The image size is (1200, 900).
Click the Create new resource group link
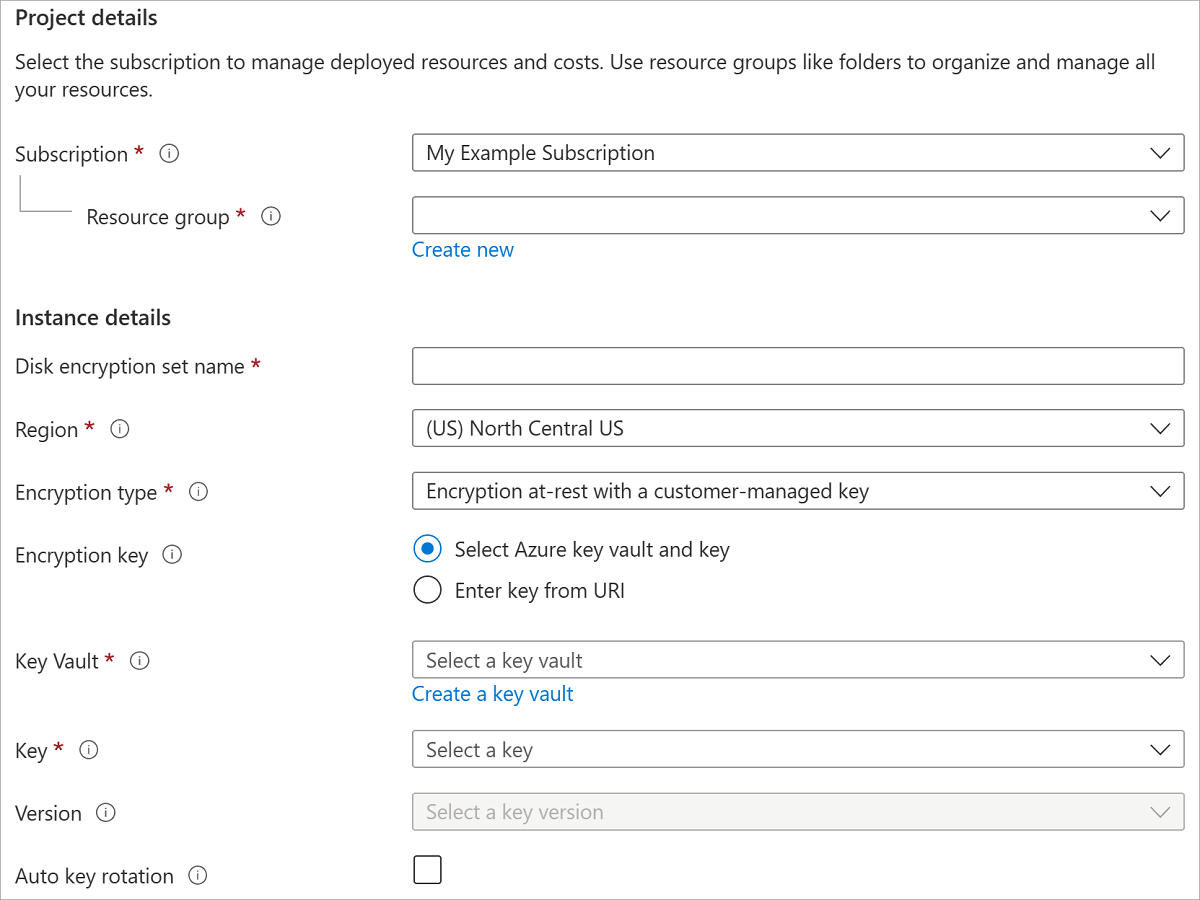(463, 250)
